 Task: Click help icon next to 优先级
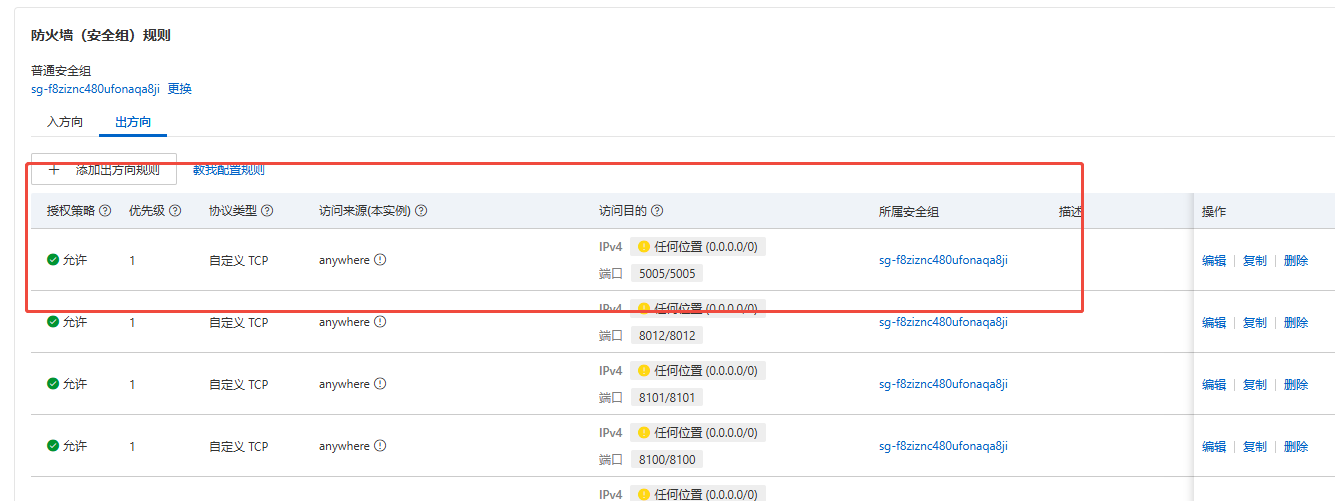click(175, 211)
